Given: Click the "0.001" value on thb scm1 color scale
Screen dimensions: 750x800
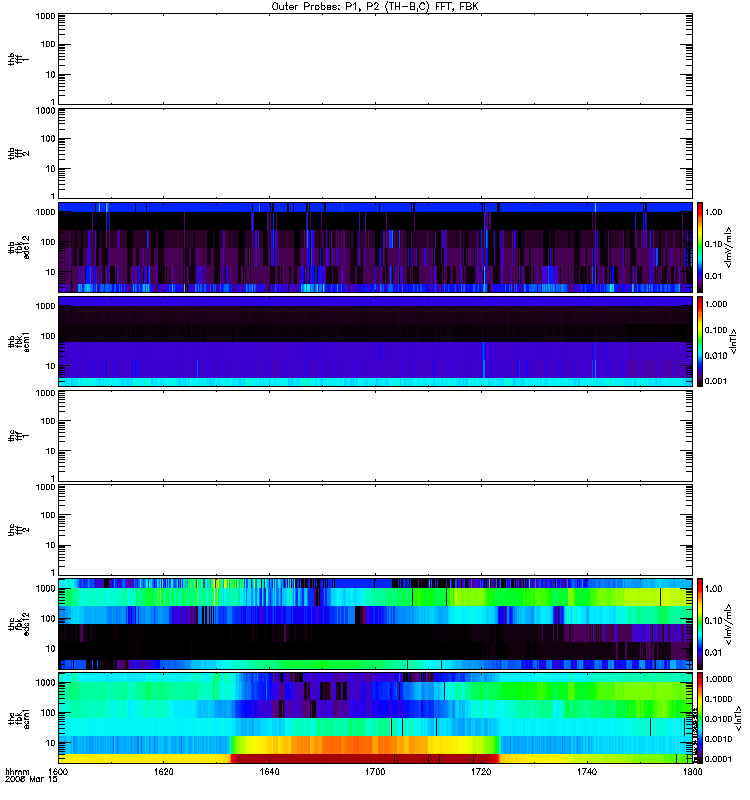Looking at the screenshot, I should pos(716,381).
